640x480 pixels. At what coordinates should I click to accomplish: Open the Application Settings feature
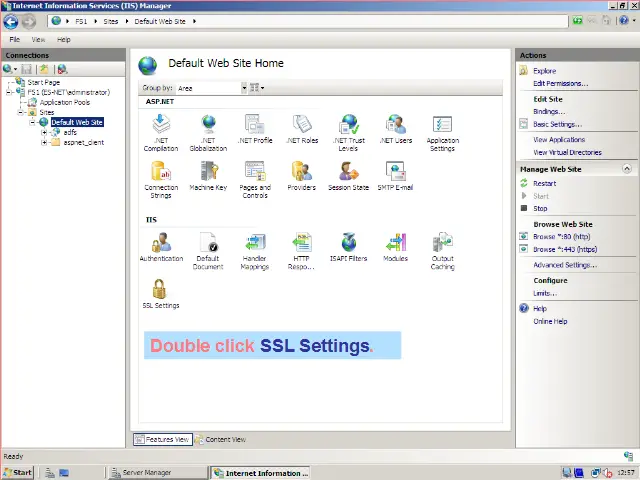pos(442,133)
